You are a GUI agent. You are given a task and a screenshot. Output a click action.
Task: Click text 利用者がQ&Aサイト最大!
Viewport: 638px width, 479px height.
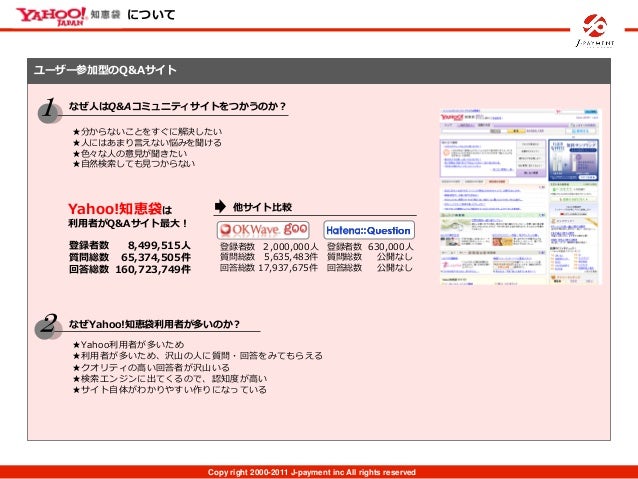[x=127, y=223]
